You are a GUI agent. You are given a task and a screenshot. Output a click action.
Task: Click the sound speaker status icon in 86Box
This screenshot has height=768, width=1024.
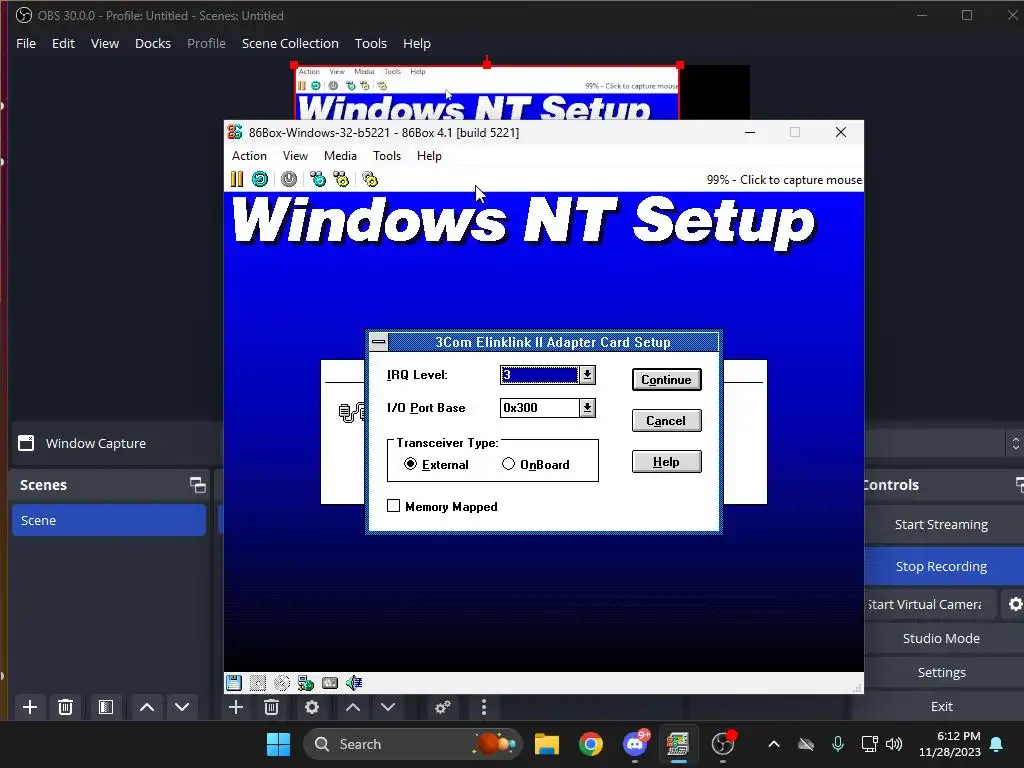[354, 683]
